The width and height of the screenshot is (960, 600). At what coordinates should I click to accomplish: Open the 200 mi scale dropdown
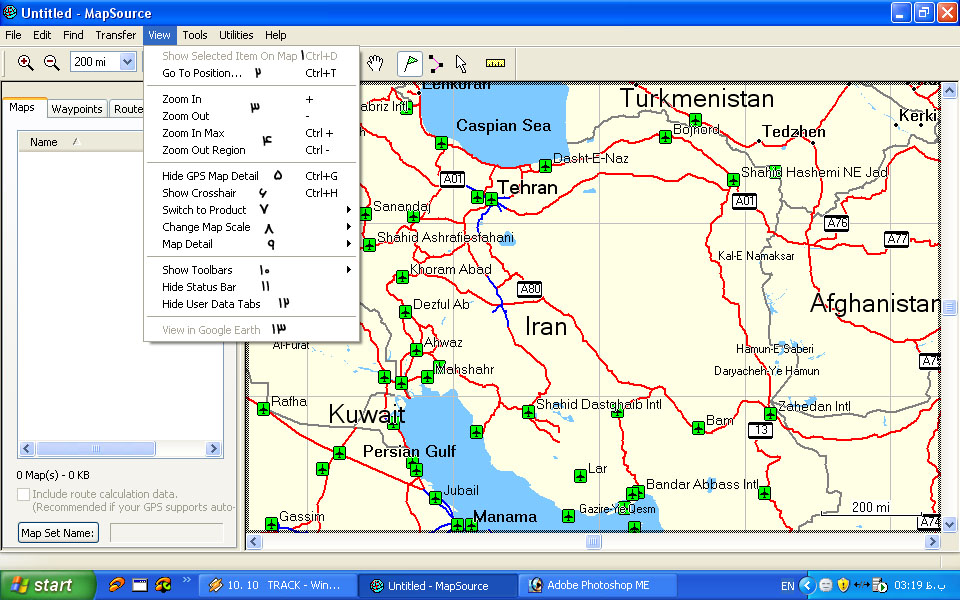(x=127, y=62)
